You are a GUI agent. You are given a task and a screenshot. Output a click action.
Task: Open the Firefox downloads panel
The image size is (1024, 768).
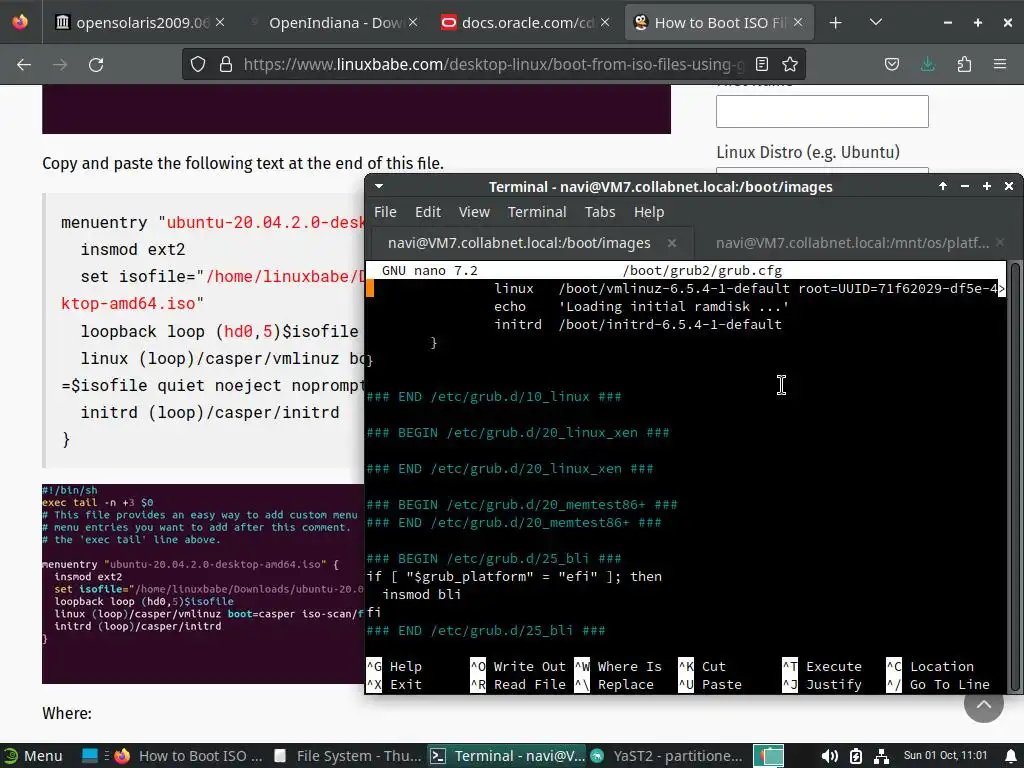coord(927,64)
